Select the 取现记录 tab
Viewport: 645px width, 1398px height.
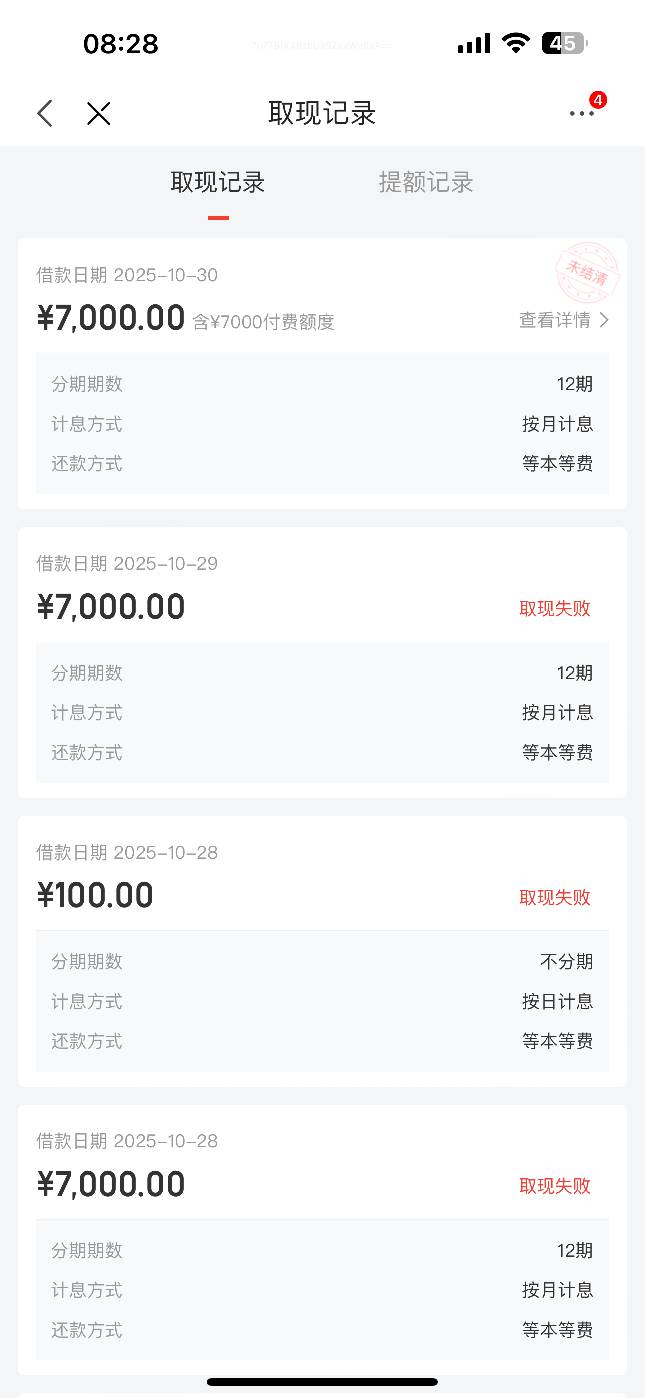(218, 182)
